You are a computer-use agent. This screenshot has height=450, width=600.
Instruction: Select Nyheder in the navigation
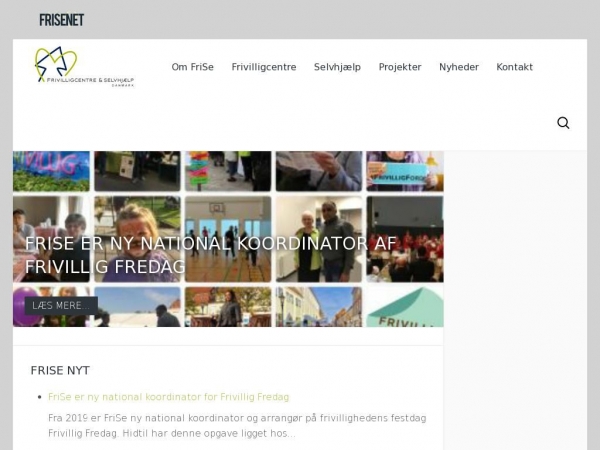[459, 67]
